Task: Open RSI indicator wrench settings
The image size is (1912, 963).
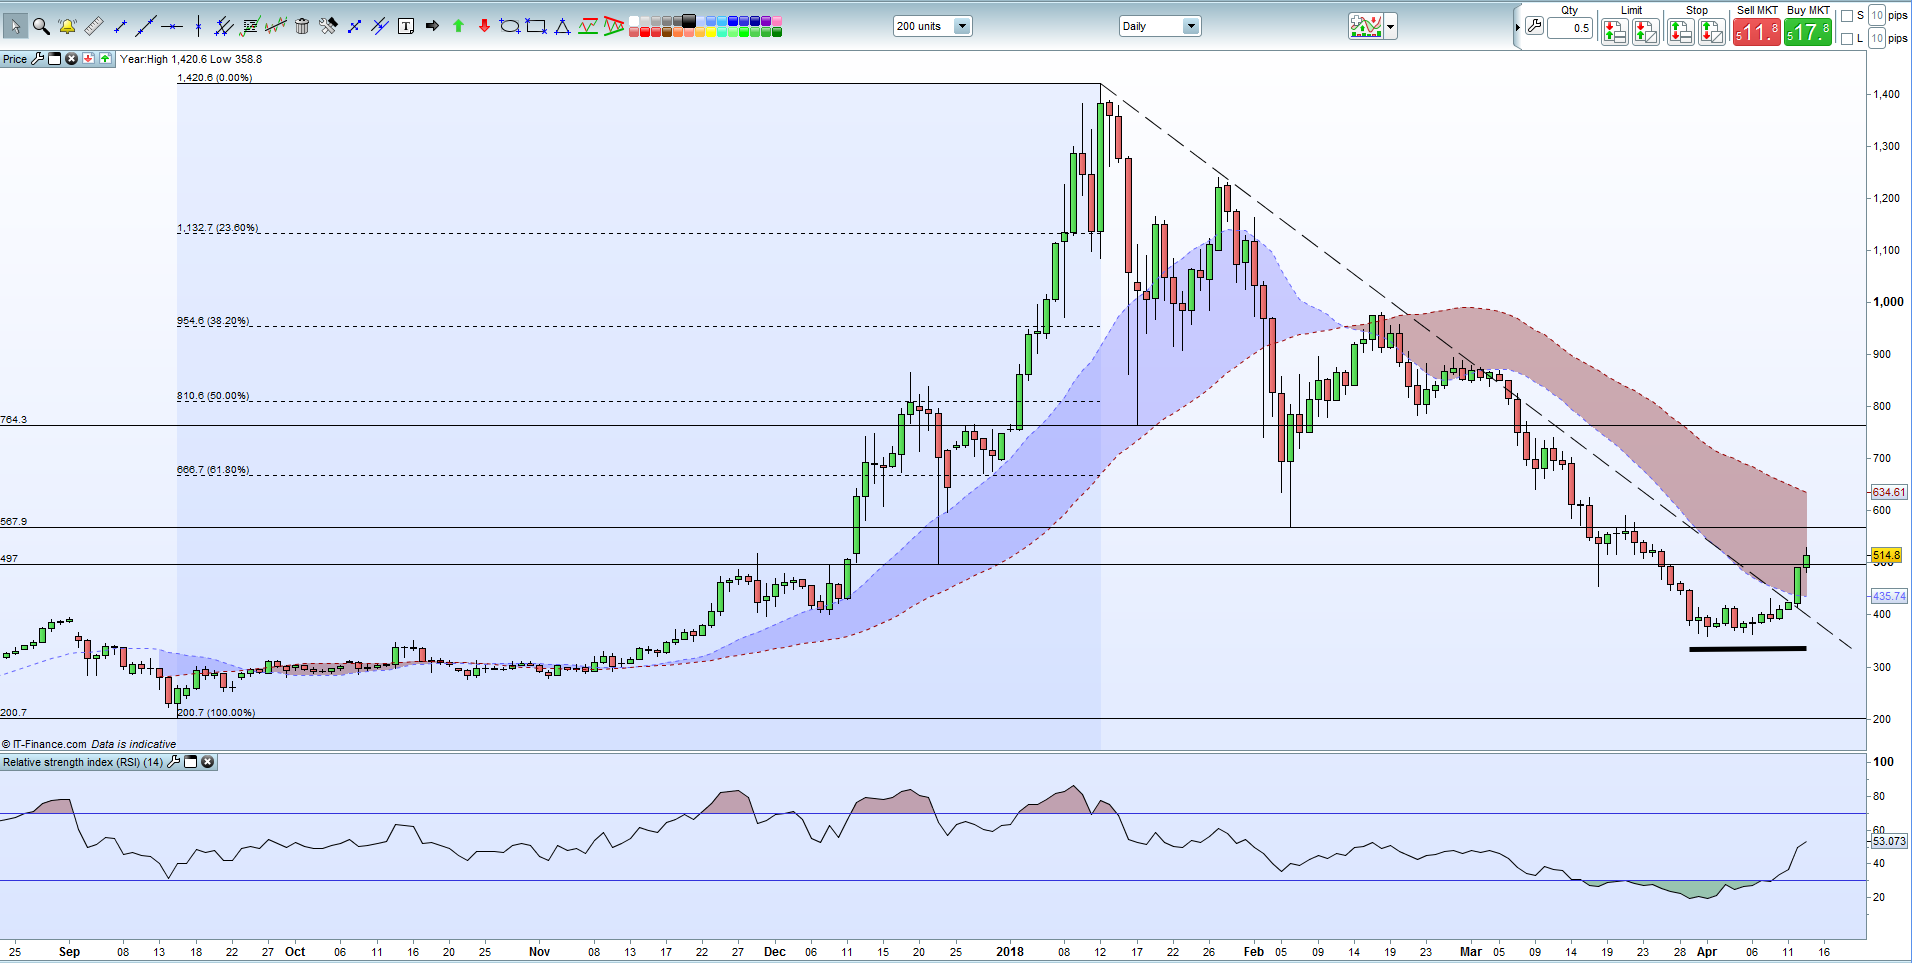Action: (x=174, y=762)
